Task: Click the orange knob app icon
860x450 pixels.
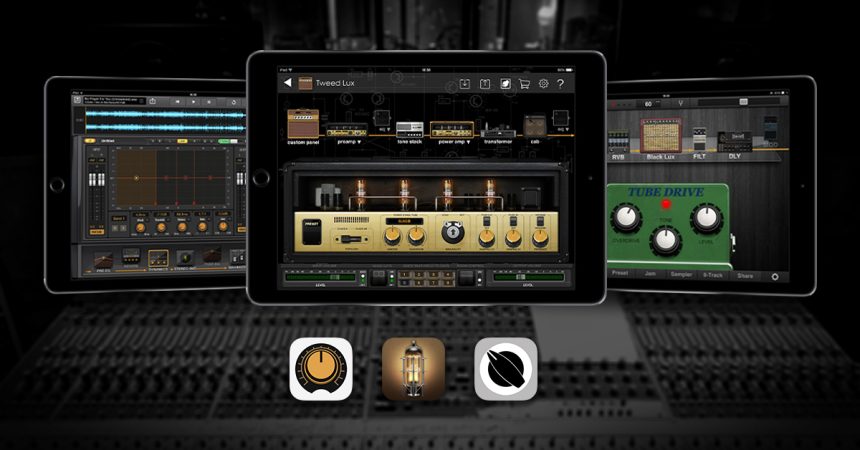Action: [321, 369]
